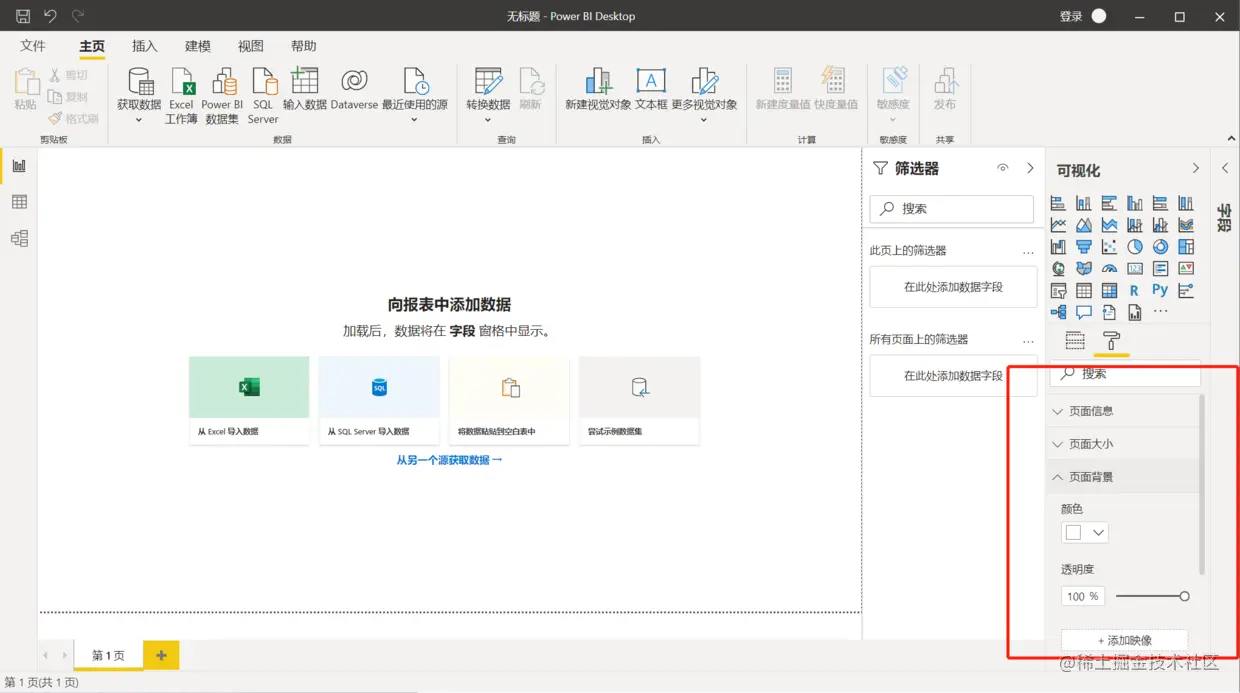Select the slicer visual

pyautogui.click(x=1058, y=291)
